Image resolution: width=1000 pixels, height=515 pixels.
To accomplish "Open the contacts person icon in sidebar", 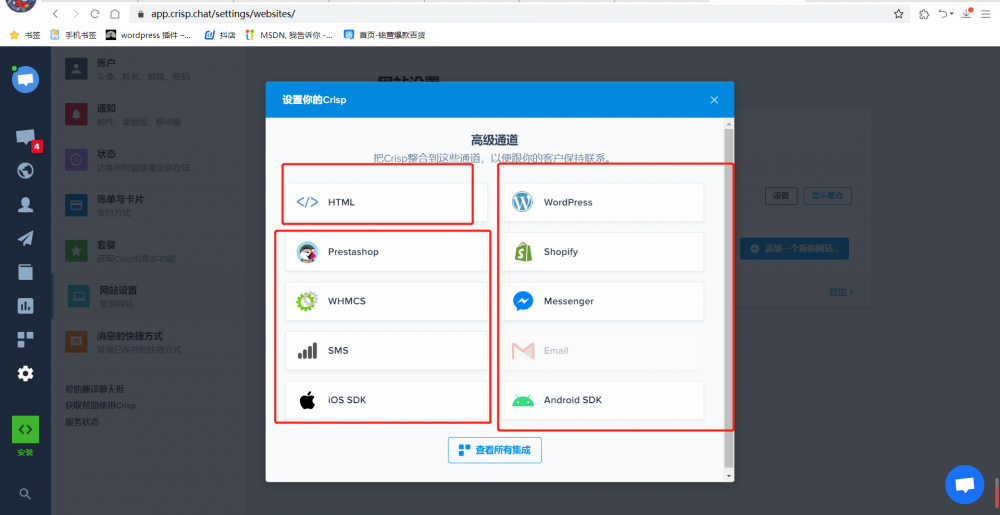I will coord(25,205).
